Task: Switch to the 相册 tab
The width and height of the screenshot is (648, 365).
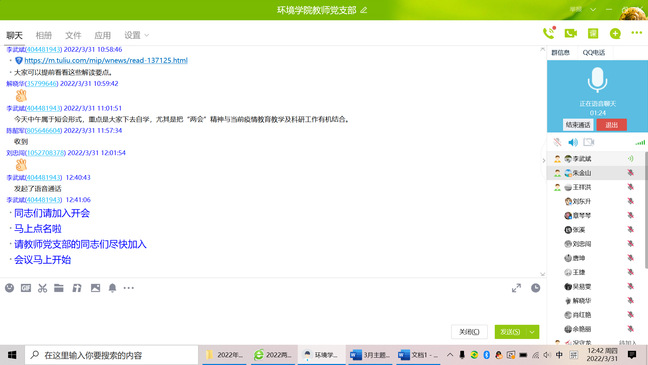Action: coord(44,36)
